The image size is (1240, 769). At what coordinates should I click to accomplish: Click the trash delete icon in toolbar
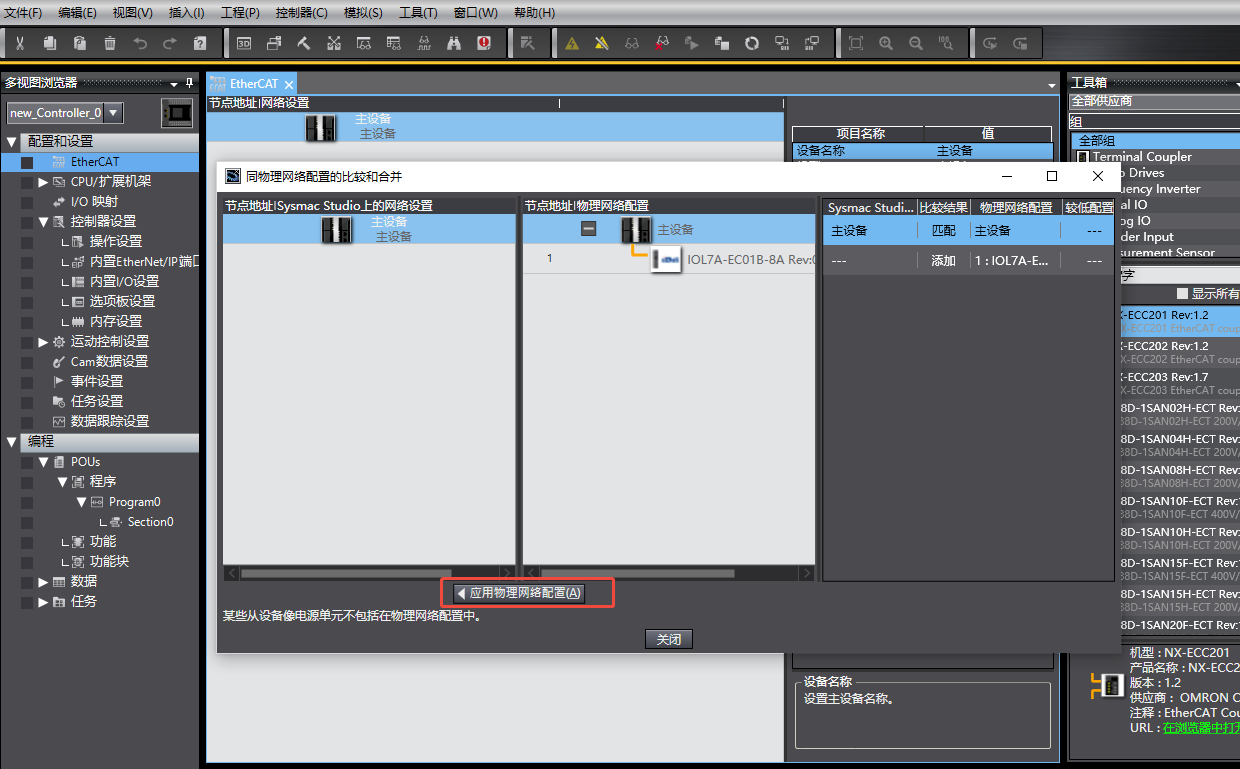pyautogui.click(x=110, y=43)
